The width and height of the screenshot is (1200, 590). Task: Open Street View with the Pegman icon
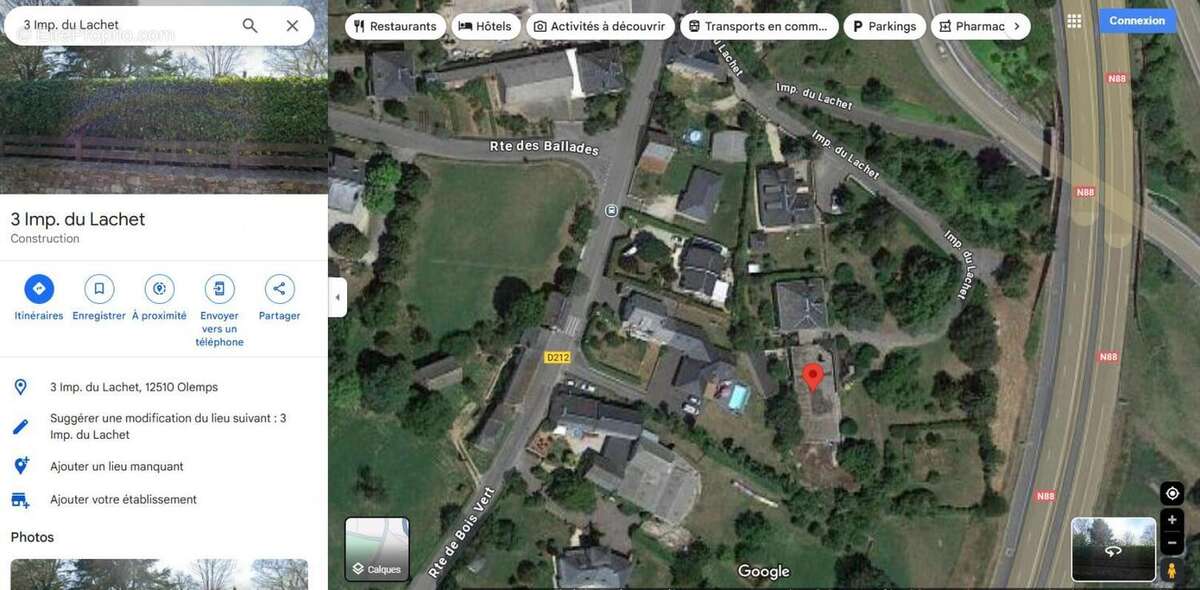1172,570
